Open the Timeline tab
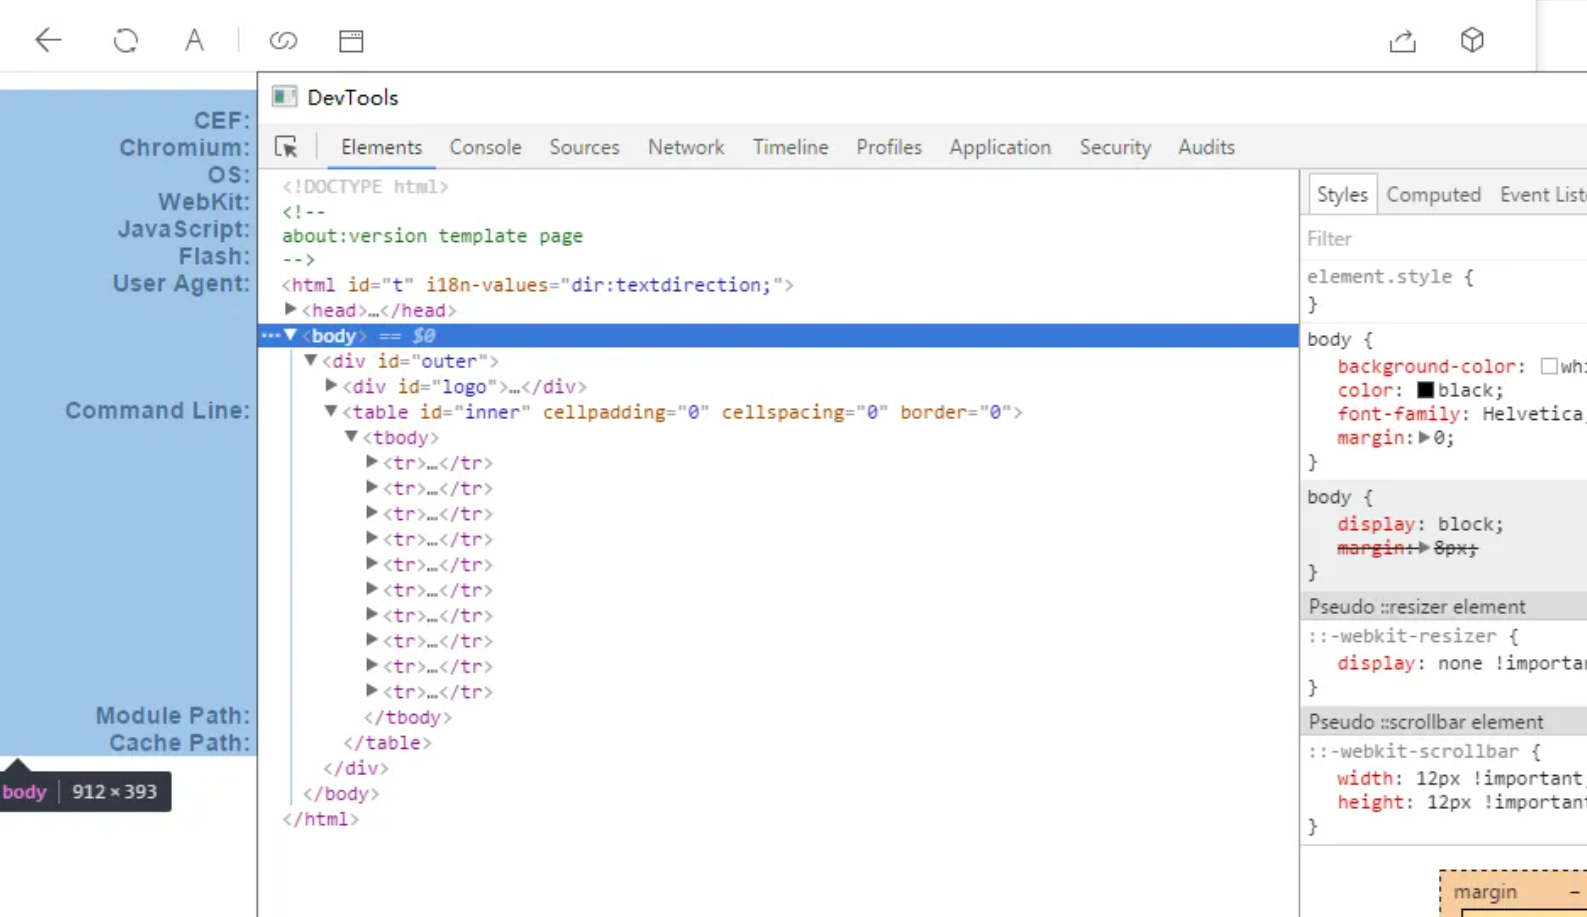1587x917 pixels. [790, 147]
